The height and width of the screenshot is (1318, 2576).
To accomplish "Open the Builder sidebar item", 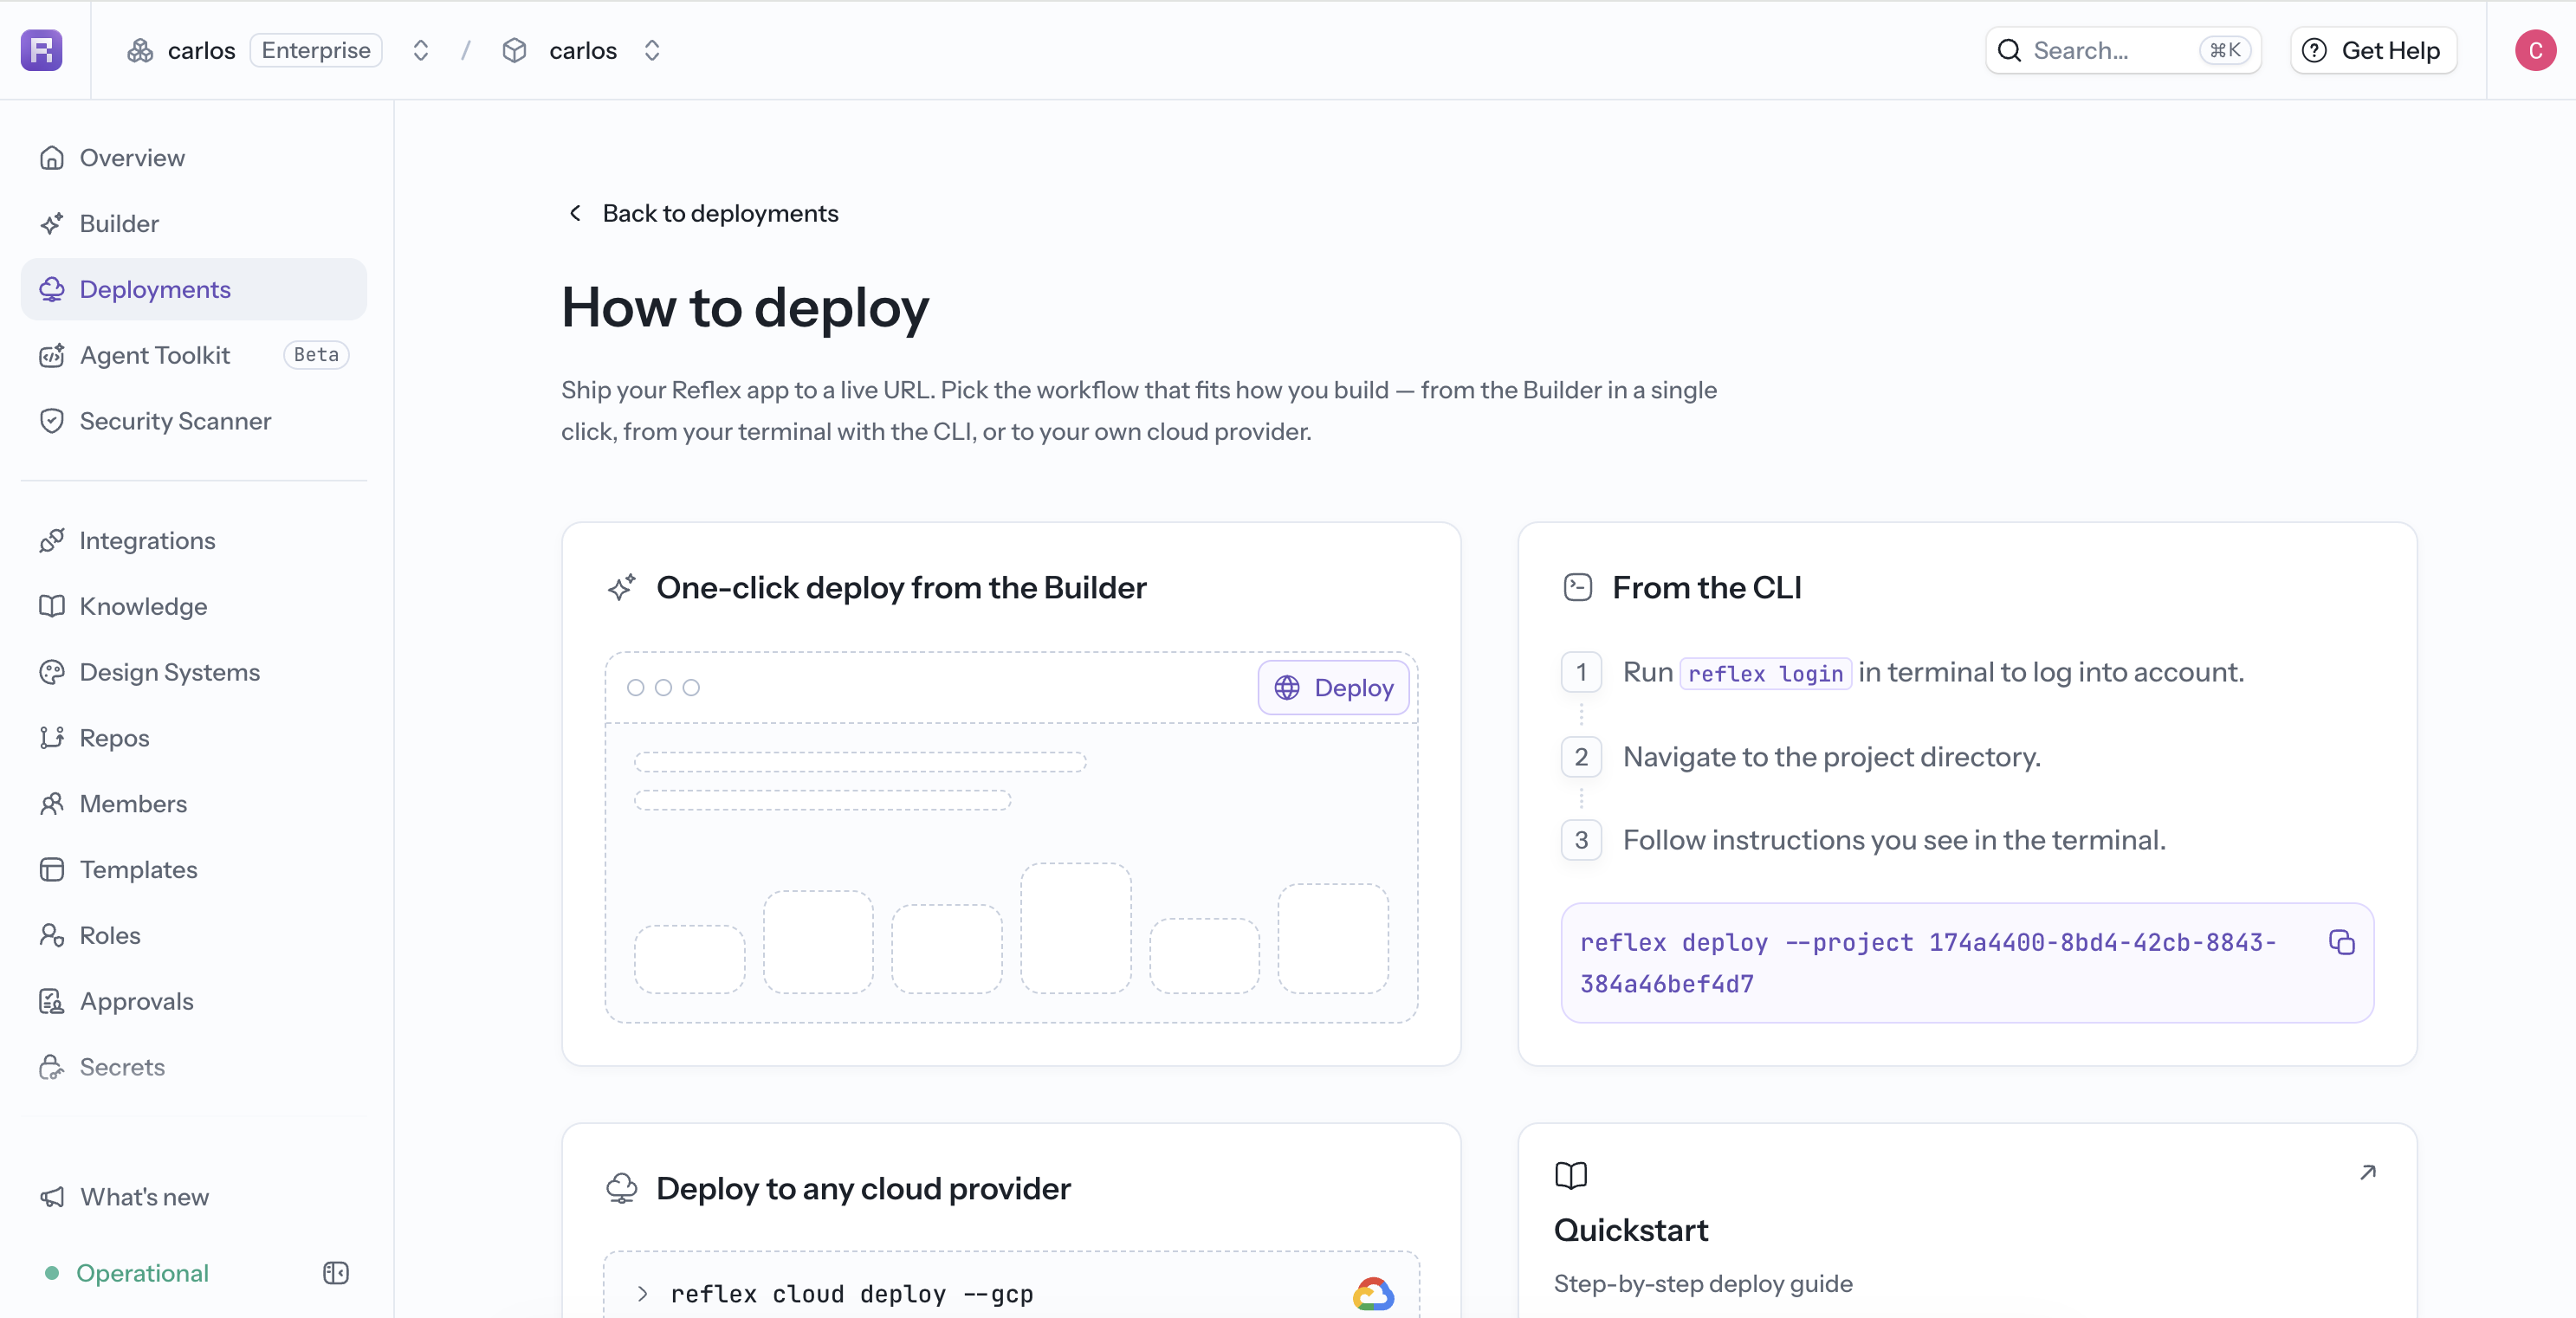I will tap(194, 224).
